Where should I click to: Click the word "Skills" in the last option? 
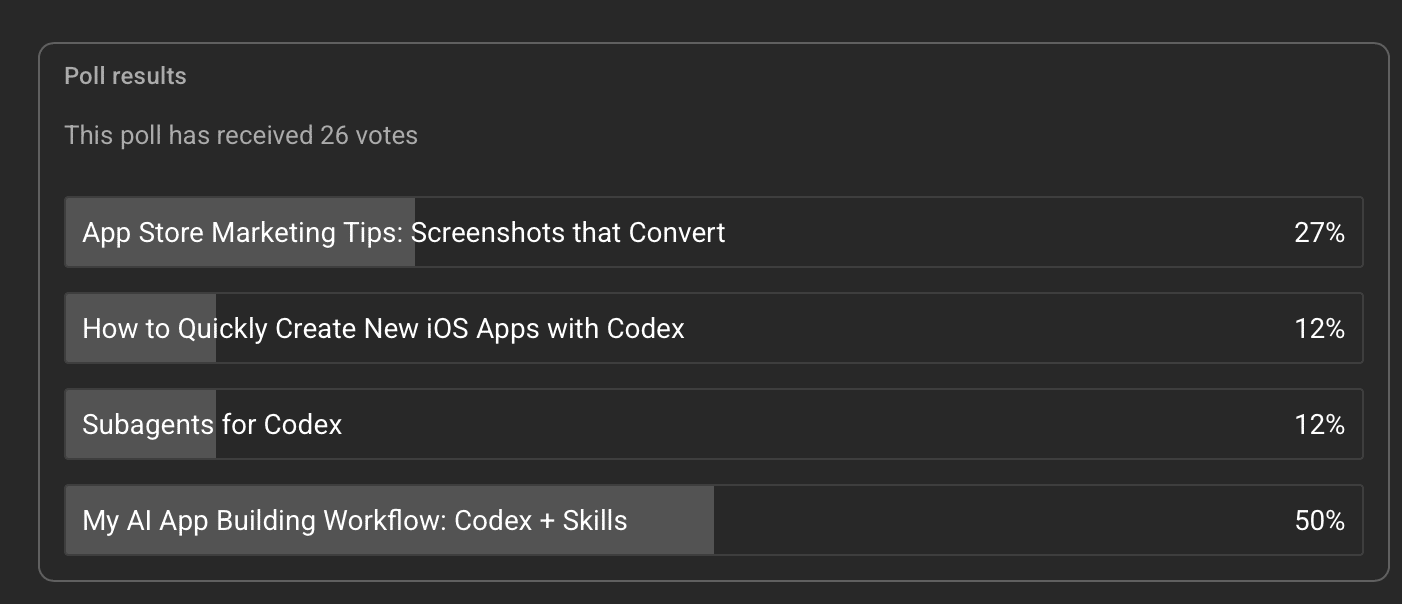click(595, 521)
